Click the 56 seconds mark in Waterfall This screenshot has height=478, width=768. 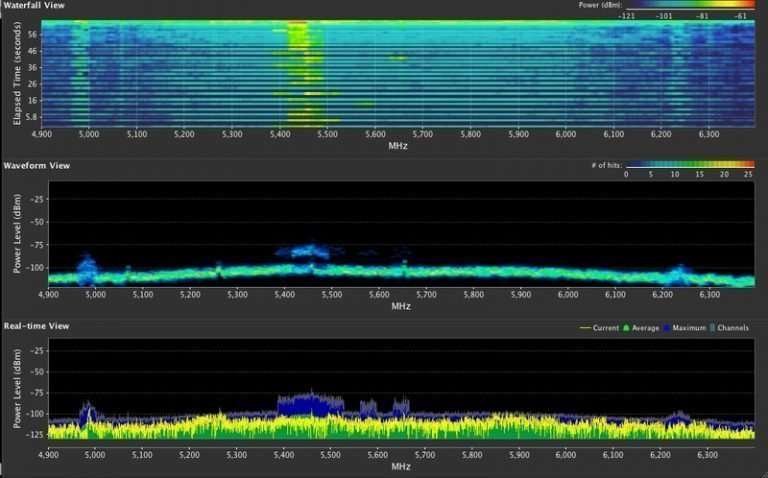(x=32, y=33)
